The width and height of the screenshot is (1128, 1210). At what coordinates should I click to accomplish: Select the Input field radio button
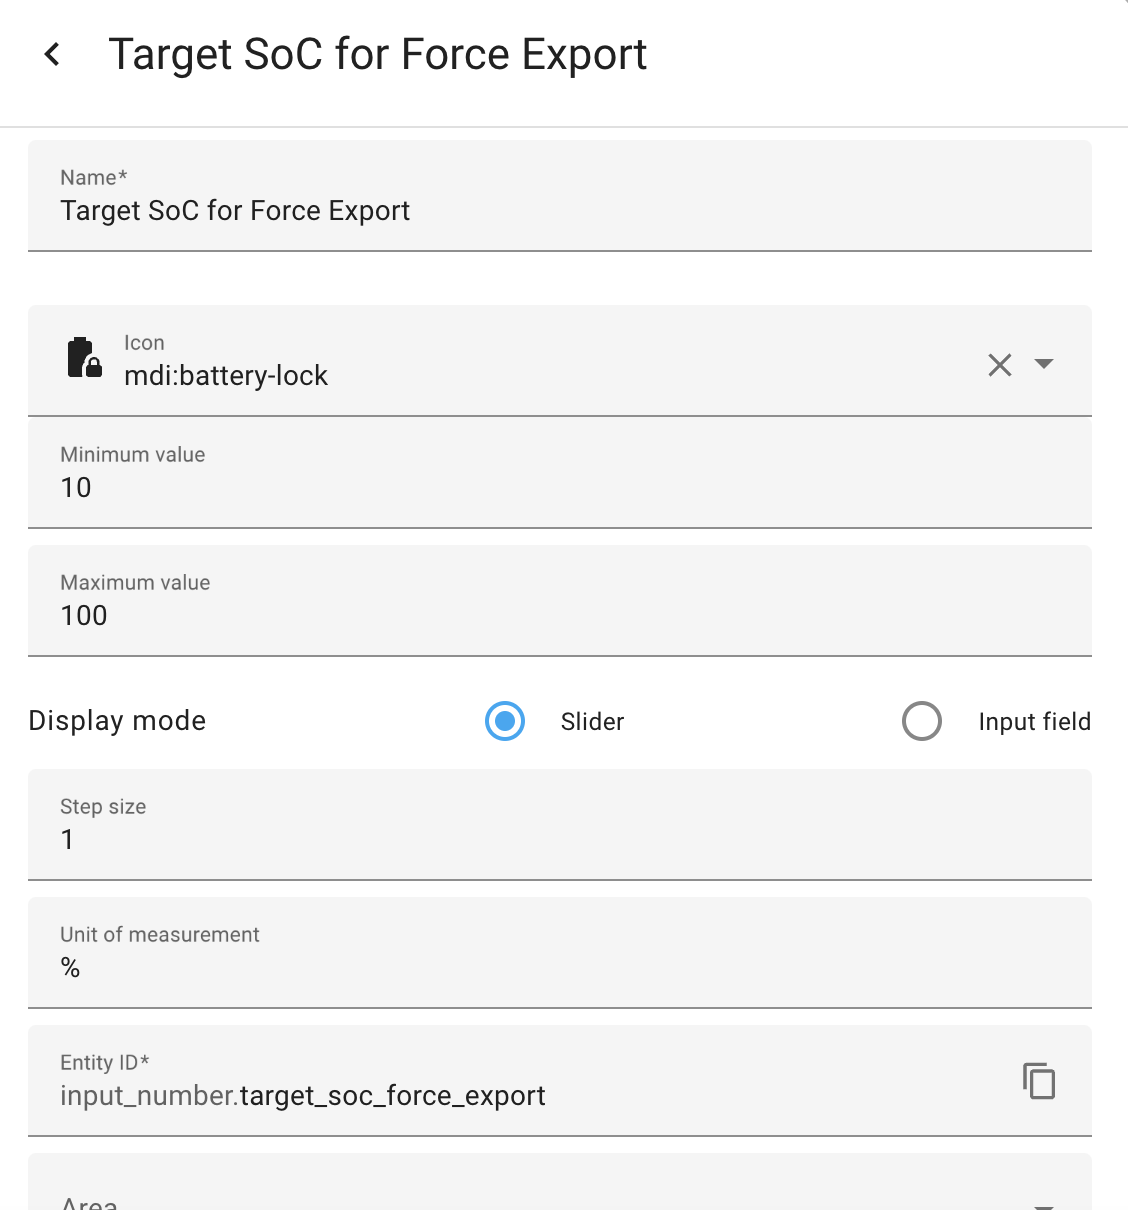(x=921, y=721)
